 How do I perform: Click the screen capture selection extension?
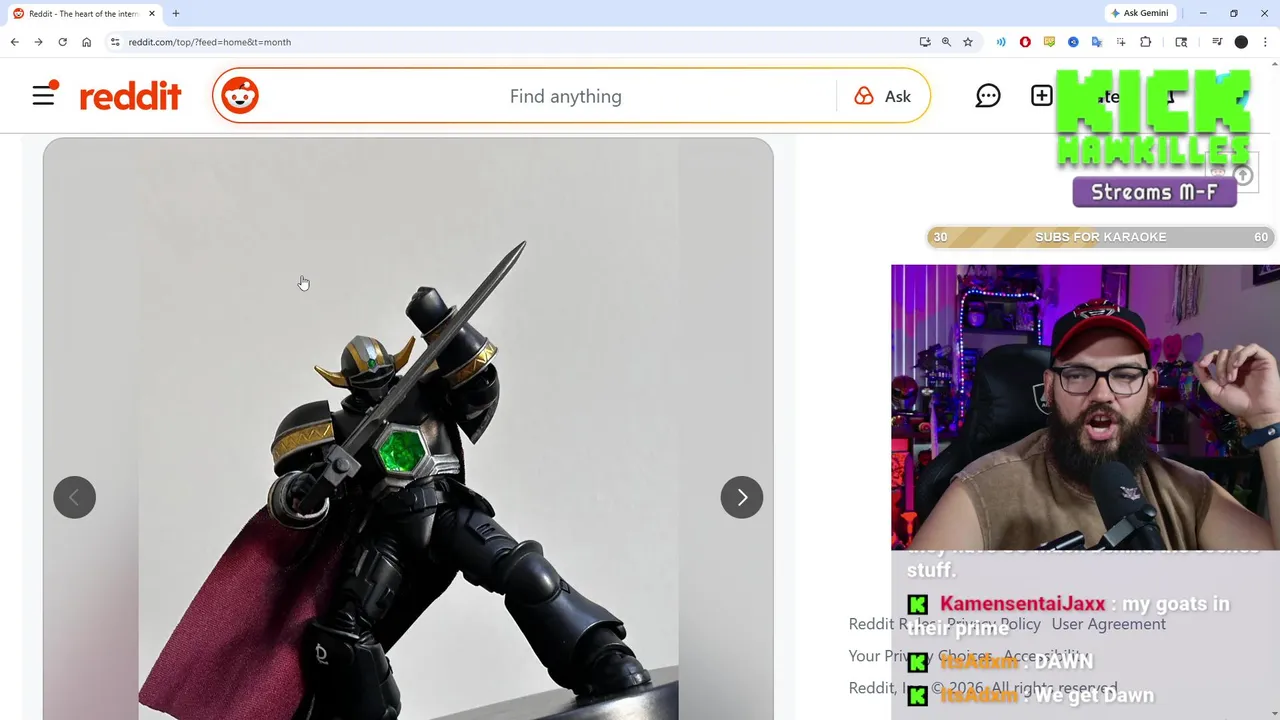pos(1121,42)
